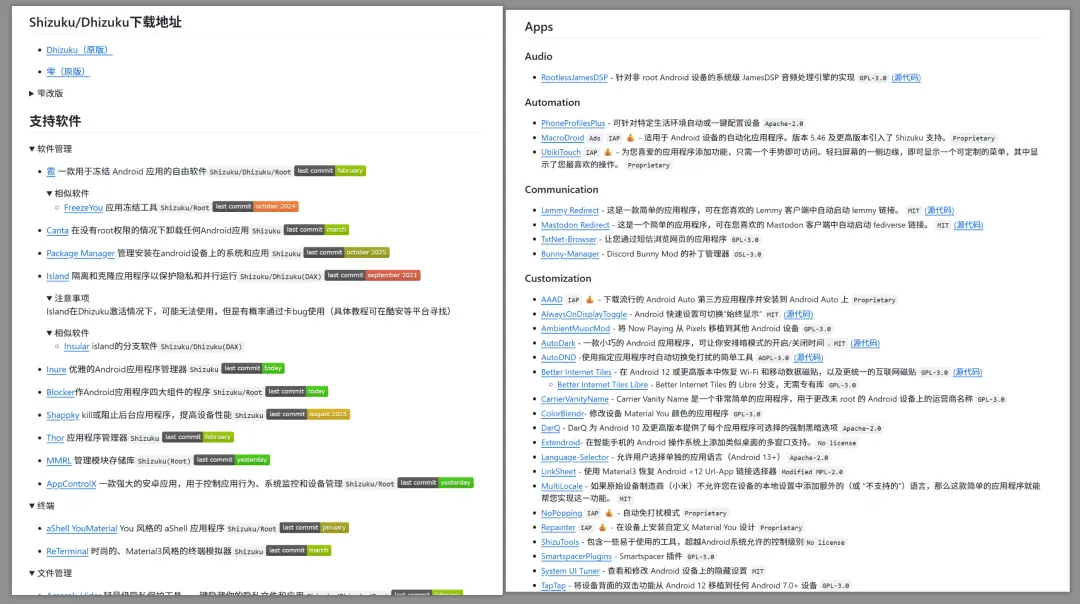Click the last commit badge on ReTerminal row

pos(298,550)
